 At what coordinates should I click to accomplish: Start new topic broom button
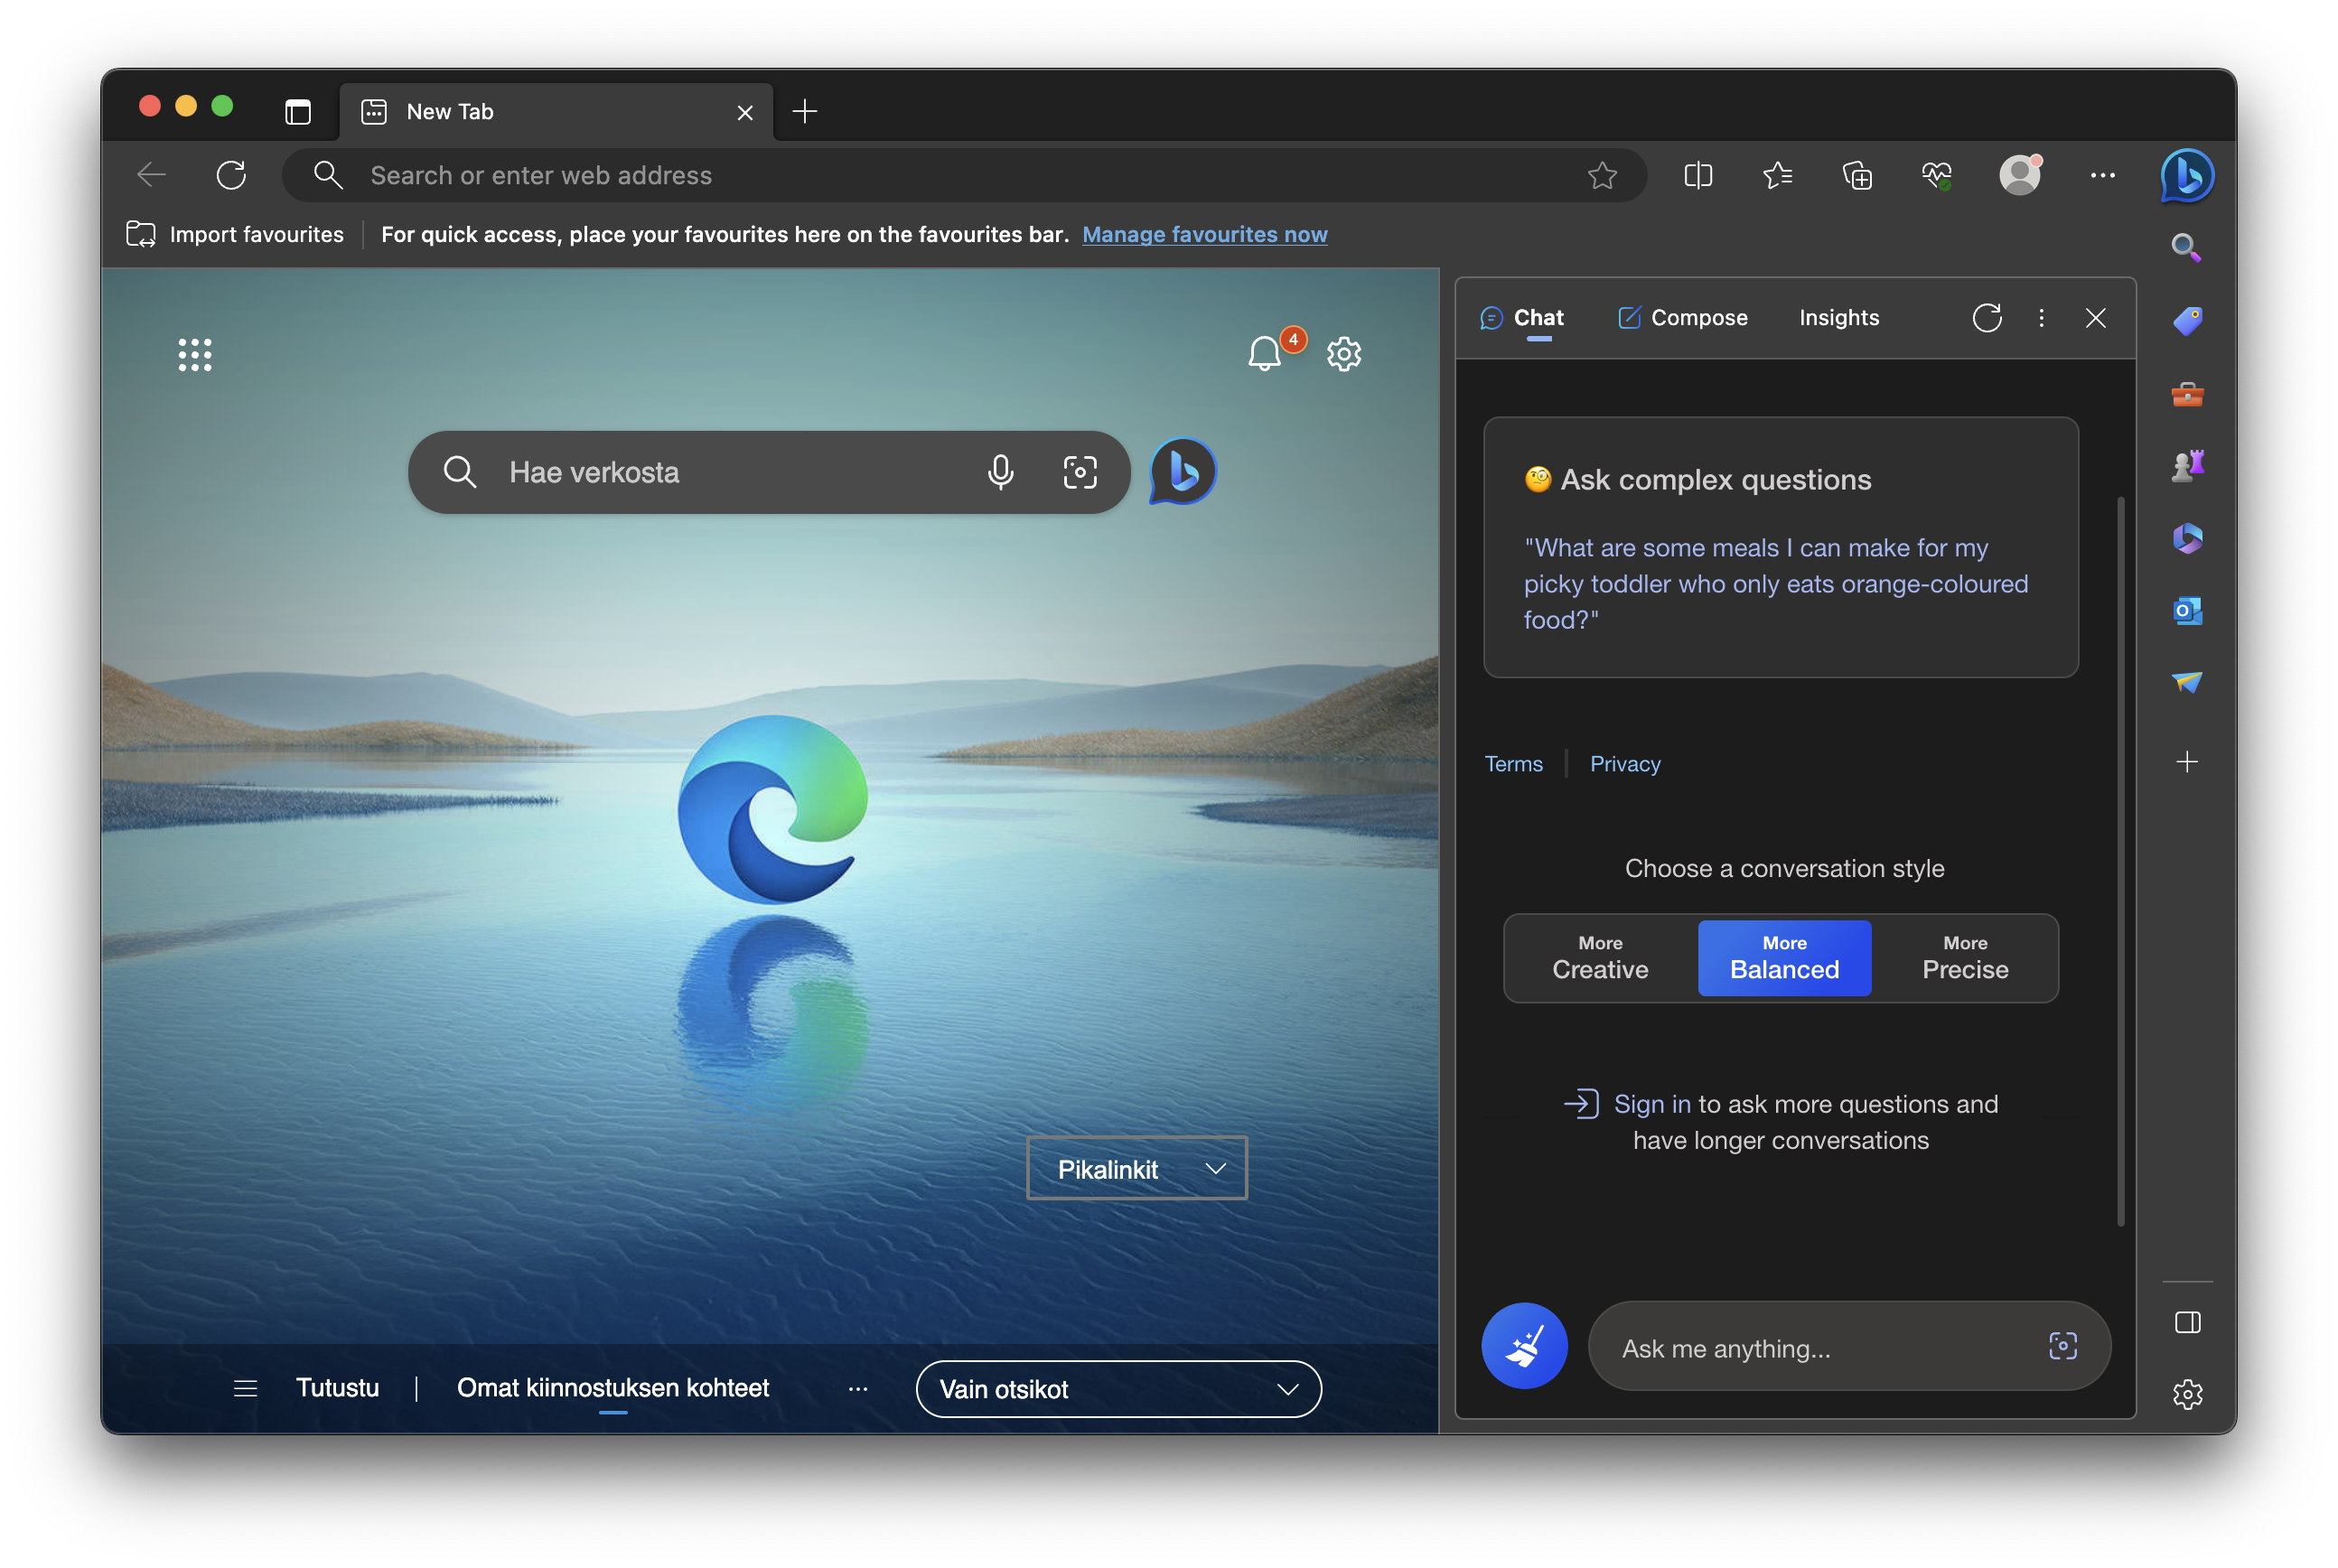tap(1524, 1346)
